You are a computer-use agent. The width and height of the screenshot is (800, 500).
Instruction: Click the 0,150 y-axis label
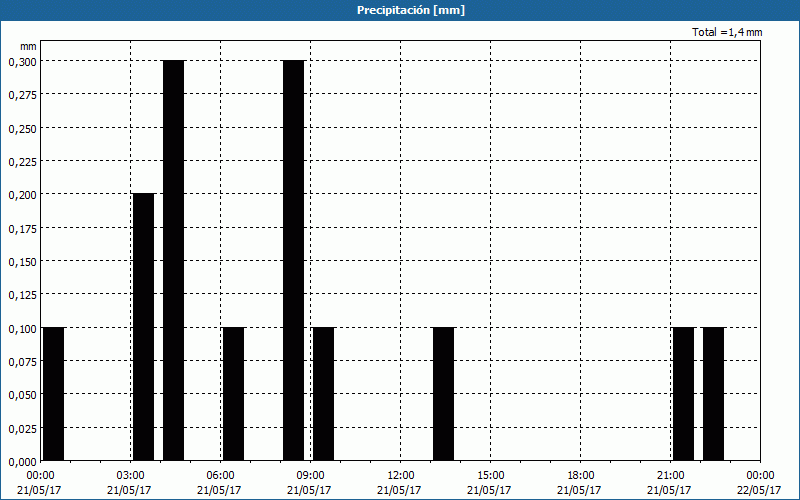click(x=22, y=262)
